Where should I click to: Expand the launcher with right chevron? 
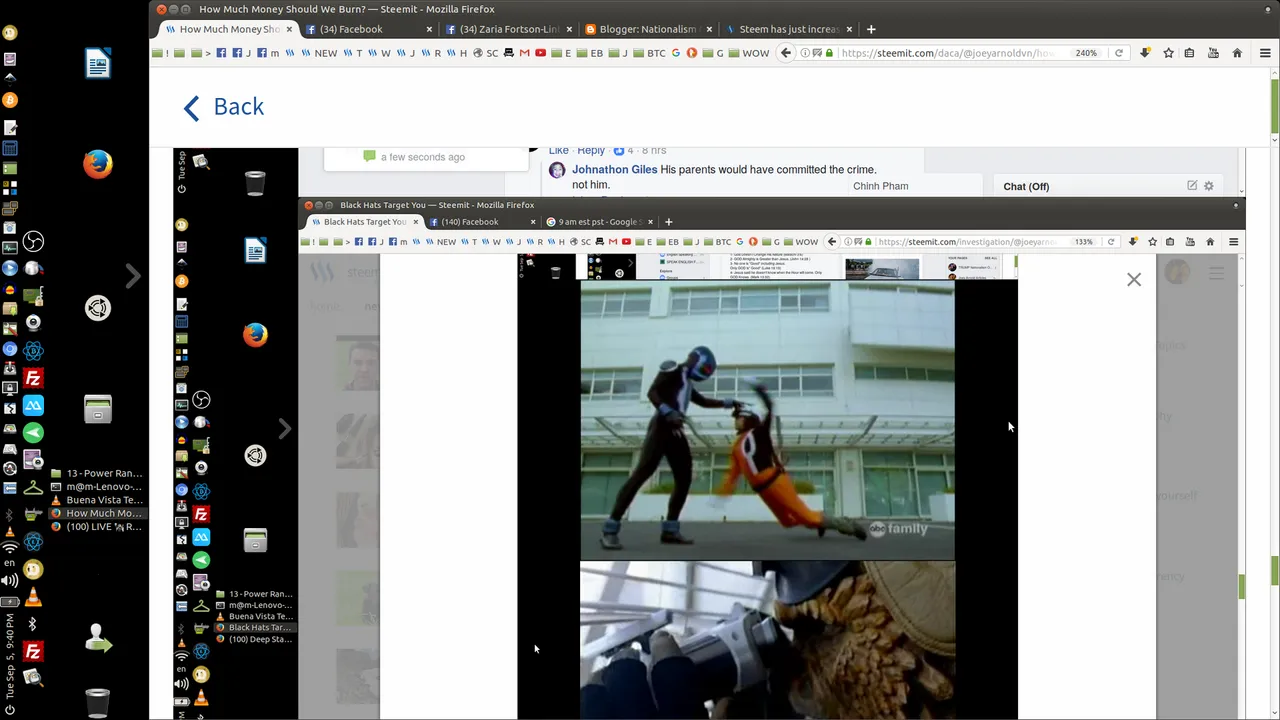132,276
